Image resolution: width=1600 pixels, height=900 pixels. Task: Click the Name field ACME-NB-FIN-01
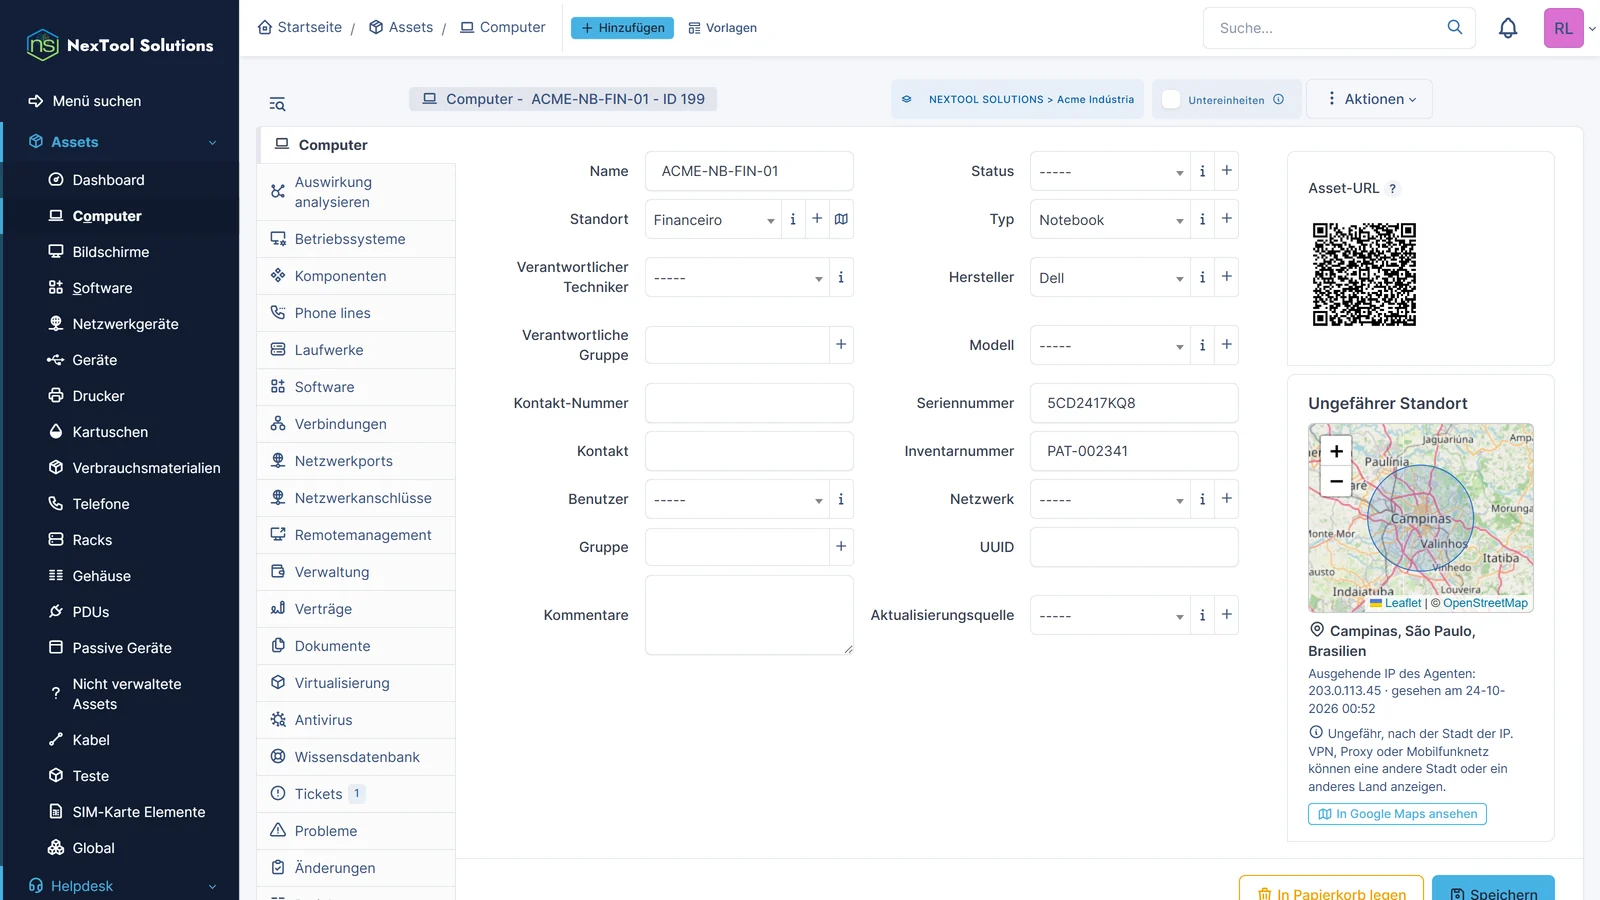click(749, 171)
